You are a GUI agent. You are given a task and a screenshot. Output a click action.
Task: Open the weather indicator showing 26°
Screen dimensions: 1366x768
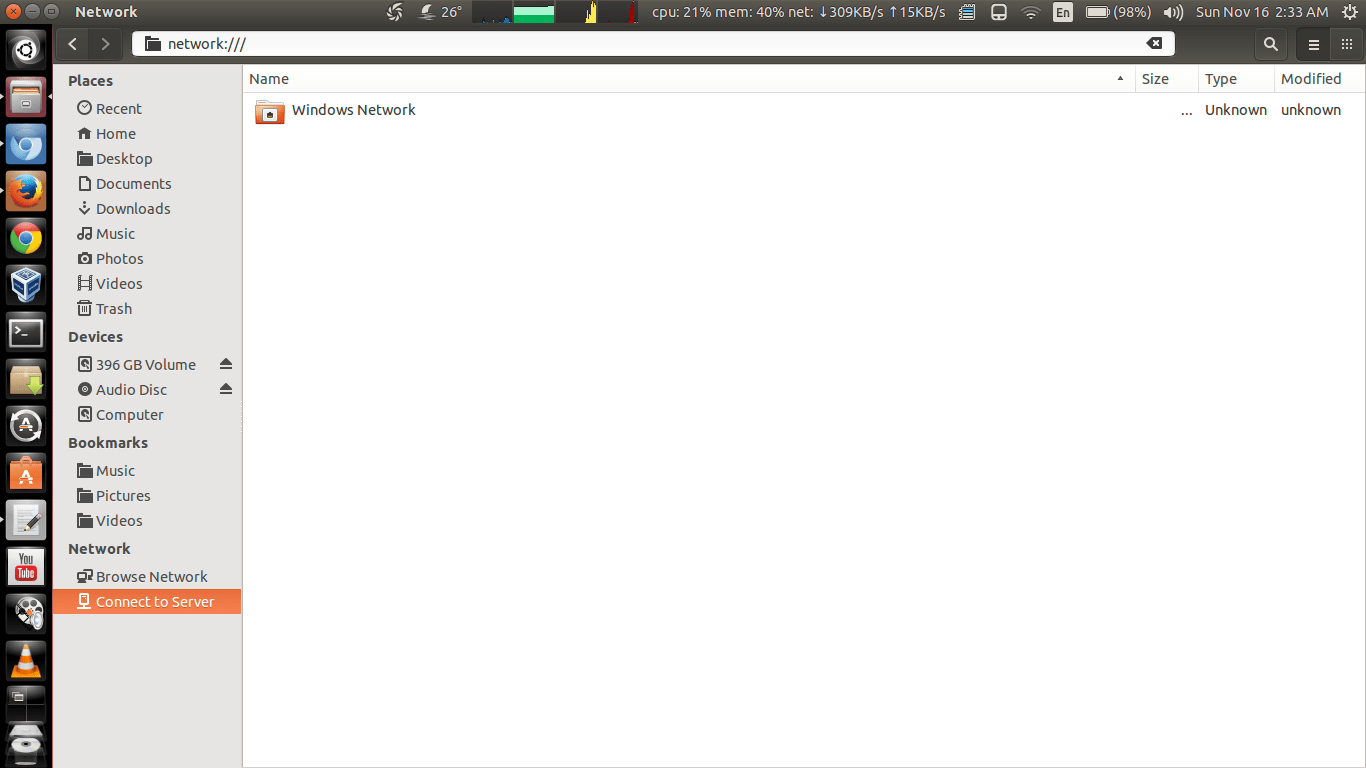click(x=441, y=12)
